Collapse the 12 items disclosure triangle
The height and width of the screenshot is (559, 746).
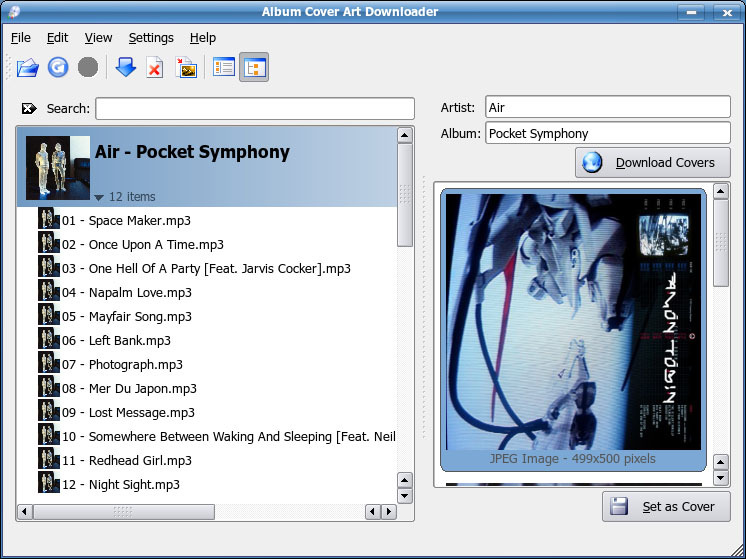coord(99,197)
